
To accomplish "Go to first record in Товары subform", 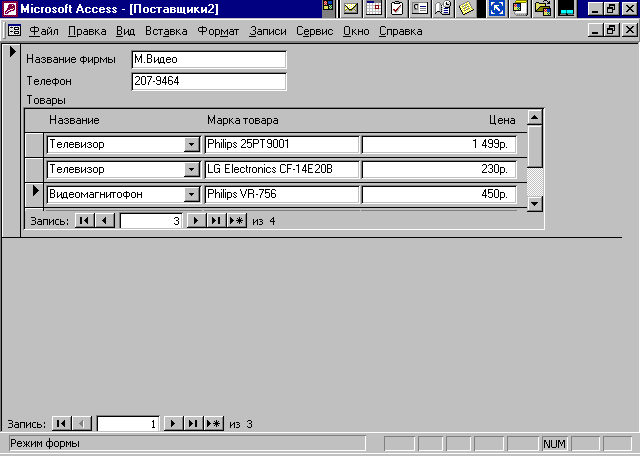I will 84,221.
